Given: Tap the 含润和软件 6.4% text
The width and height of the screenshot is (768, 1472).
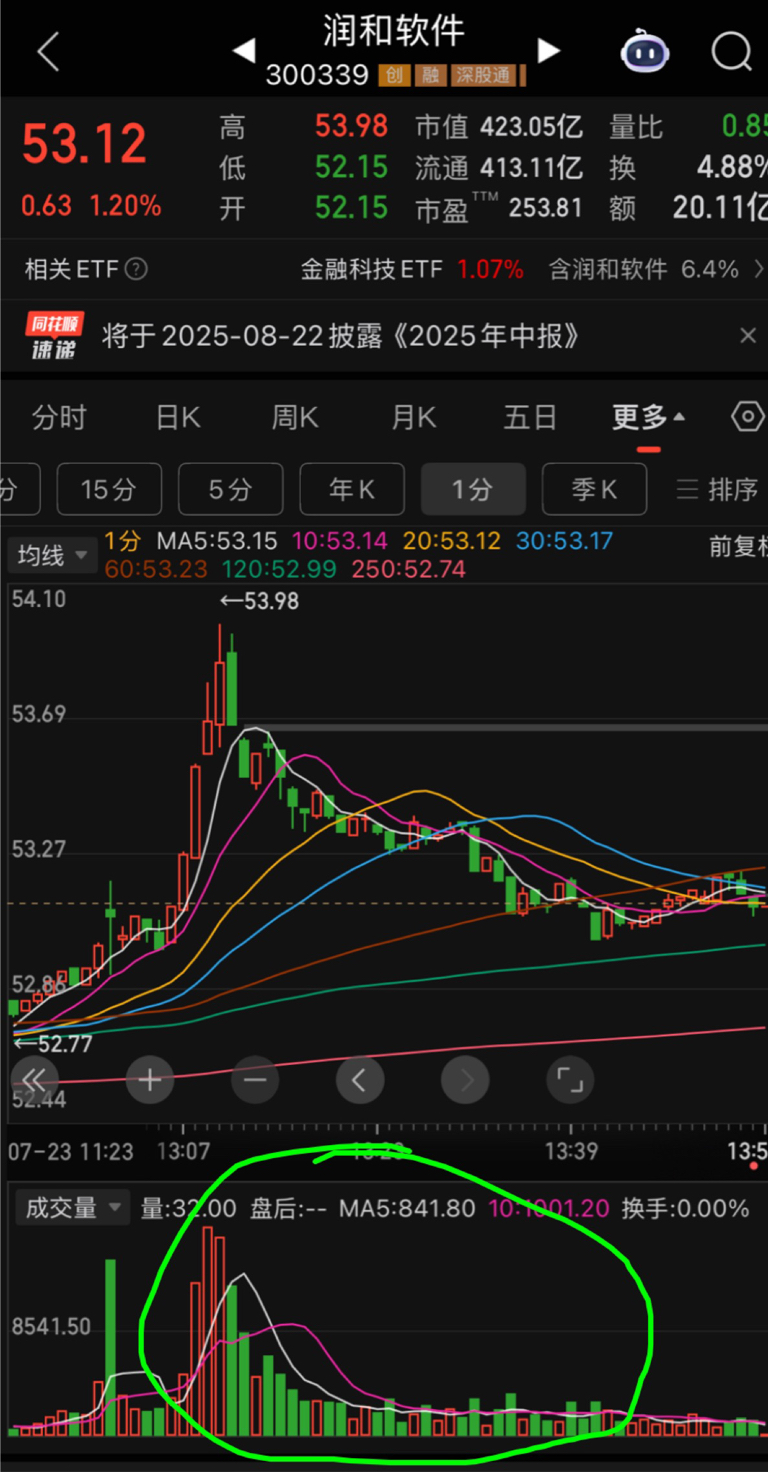Looking at the screenshot, I should pos(644,269).
